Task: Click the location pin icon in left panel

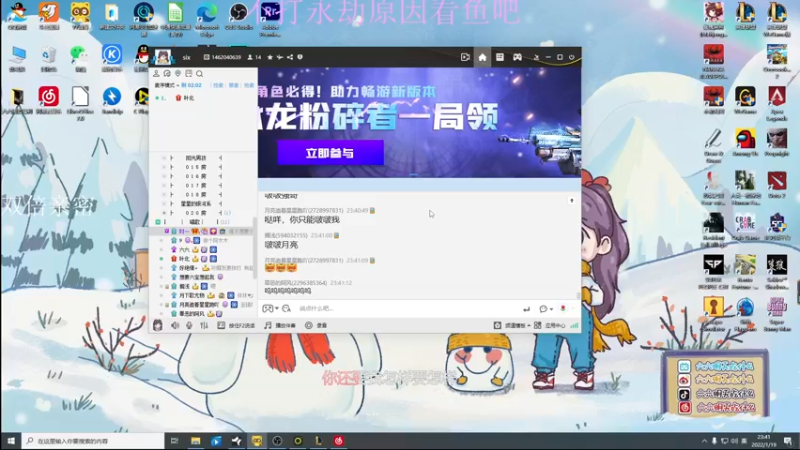Action: coord(178,74)
